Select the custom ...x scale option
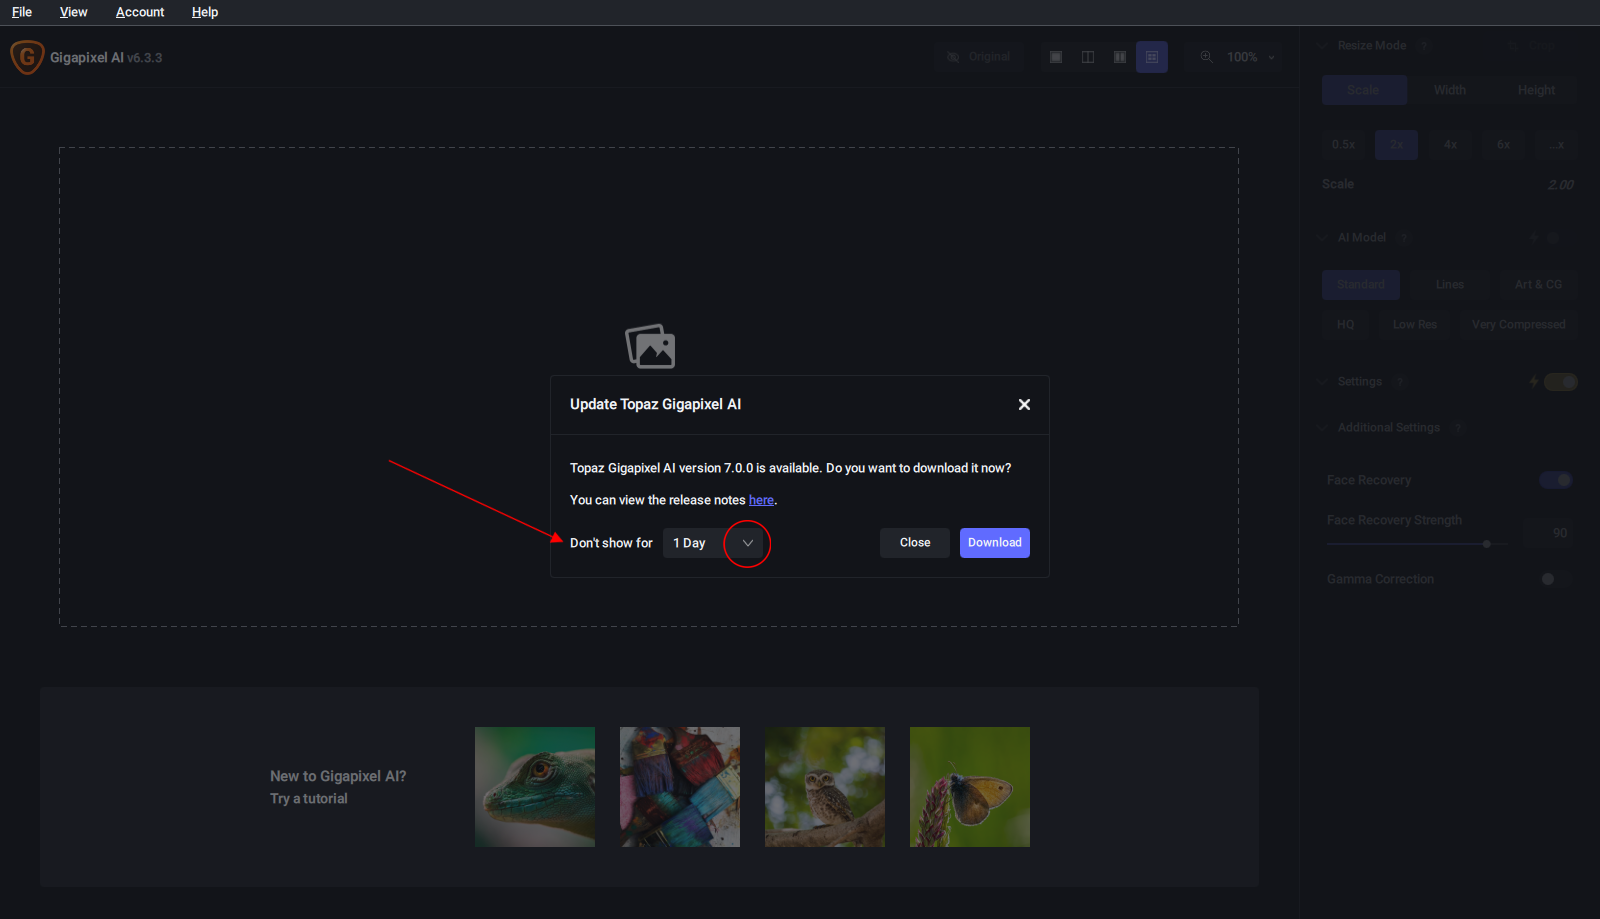This screenshot has height=919, width=1600. coord(1556,145)
